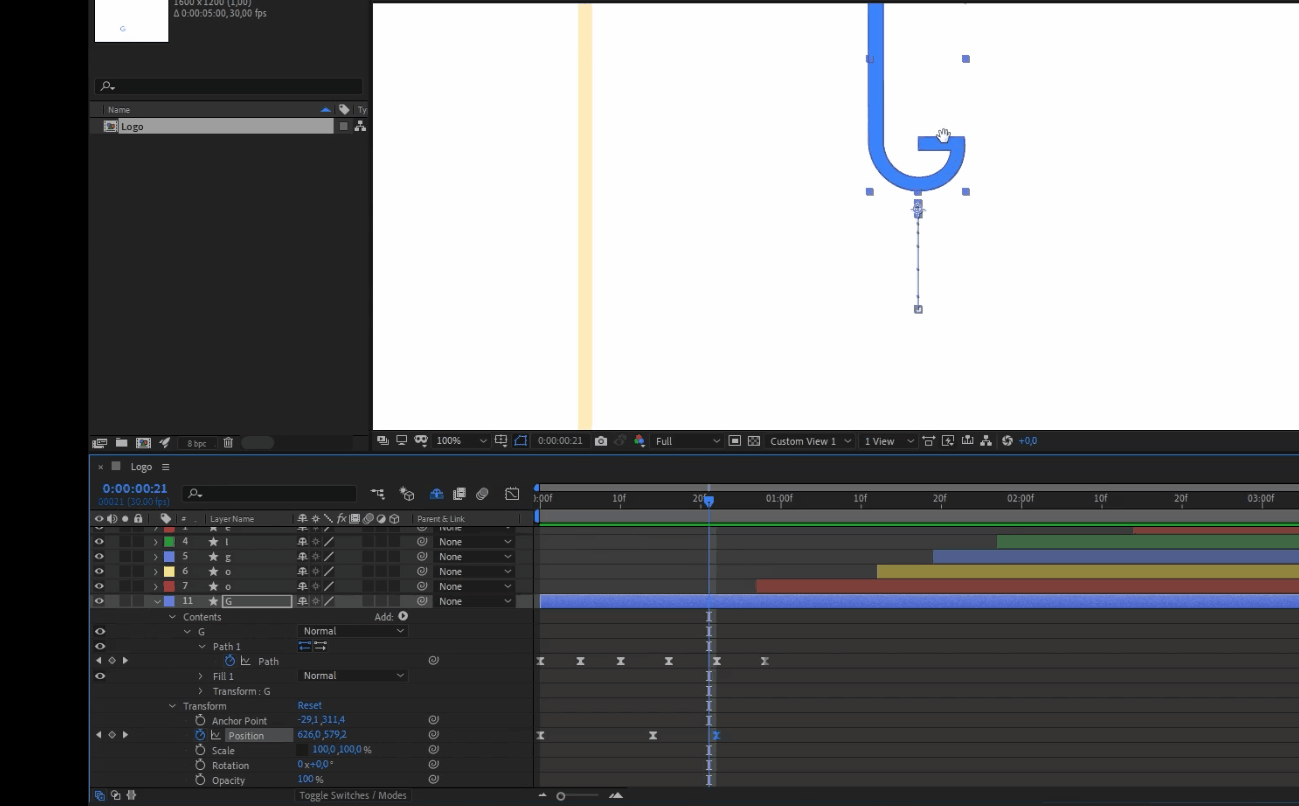Expand Transform : G group
The width and height of the screenshot is (1299, 806).
pyautogui.click(x=201, y=692)
